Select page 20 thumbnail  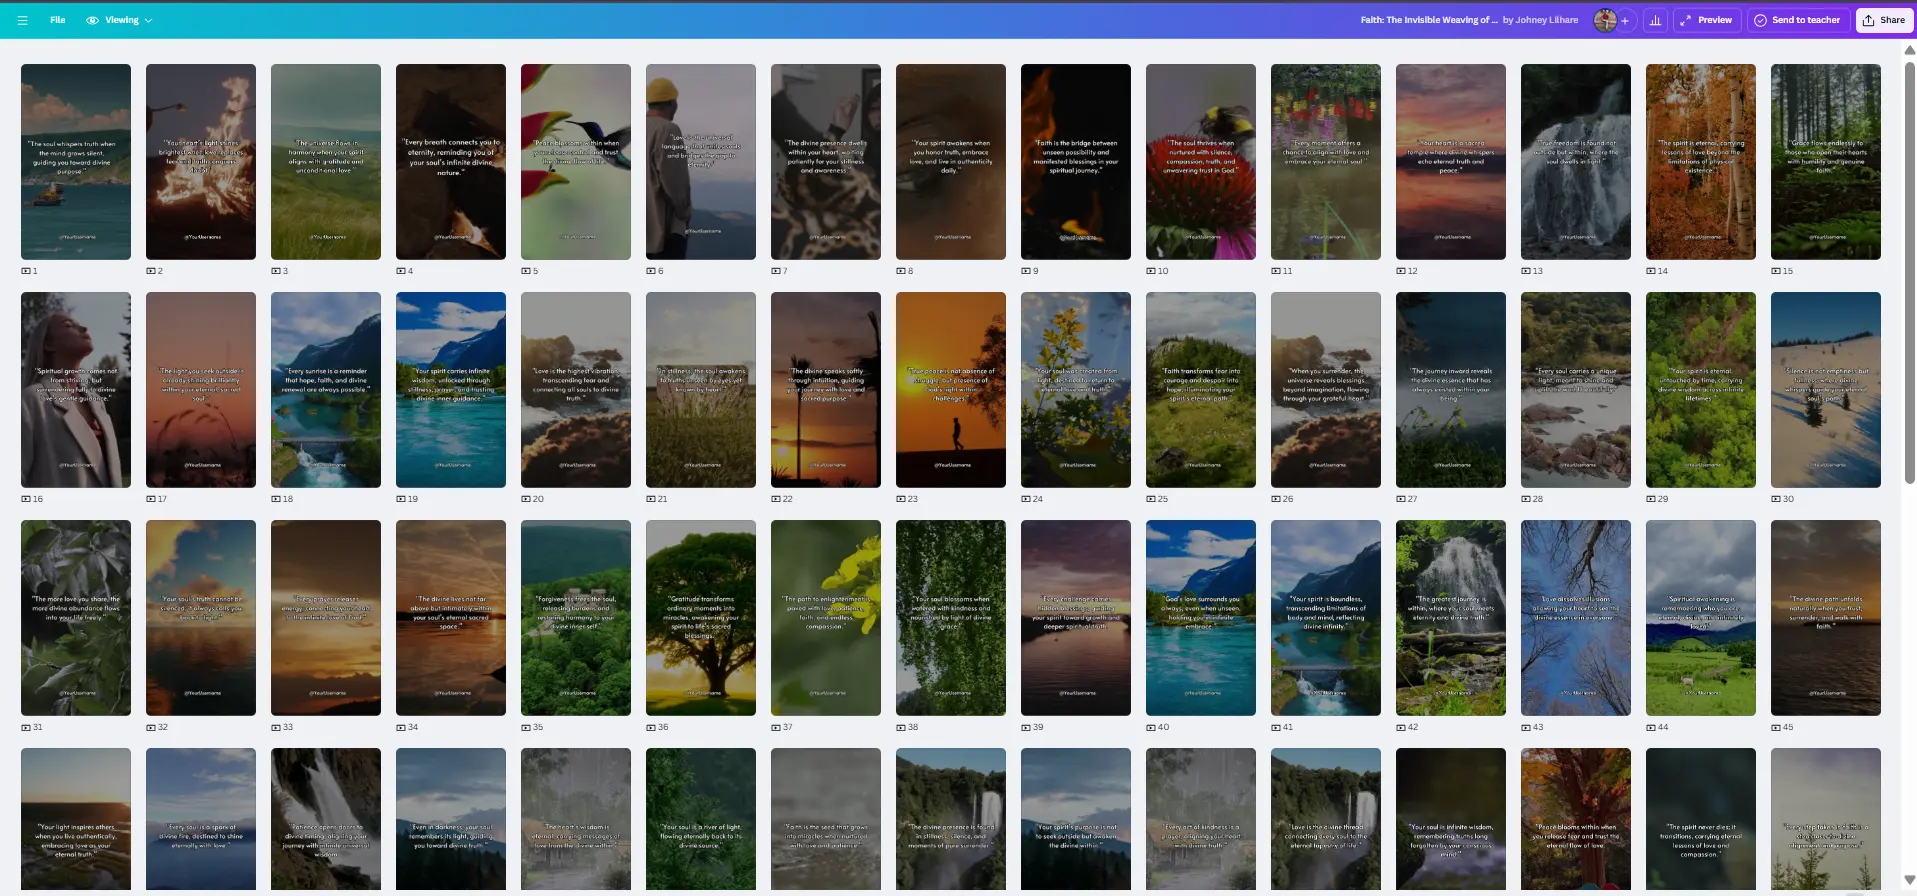tap(576, 390)
